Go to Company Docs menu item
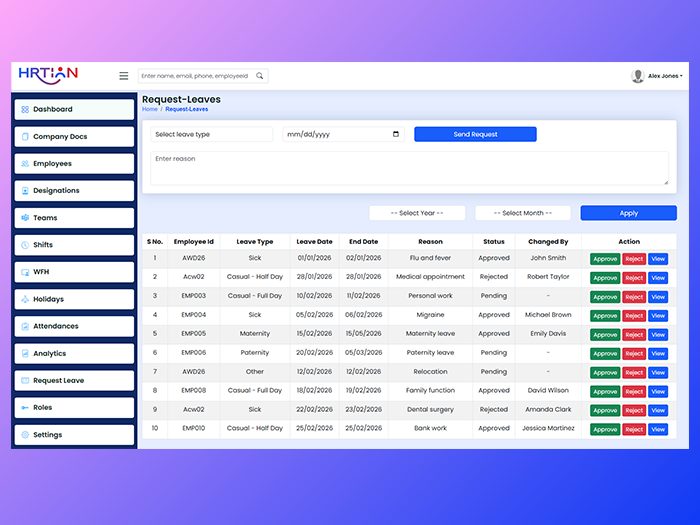Screen dimensions: 700x525 point(74,137)
